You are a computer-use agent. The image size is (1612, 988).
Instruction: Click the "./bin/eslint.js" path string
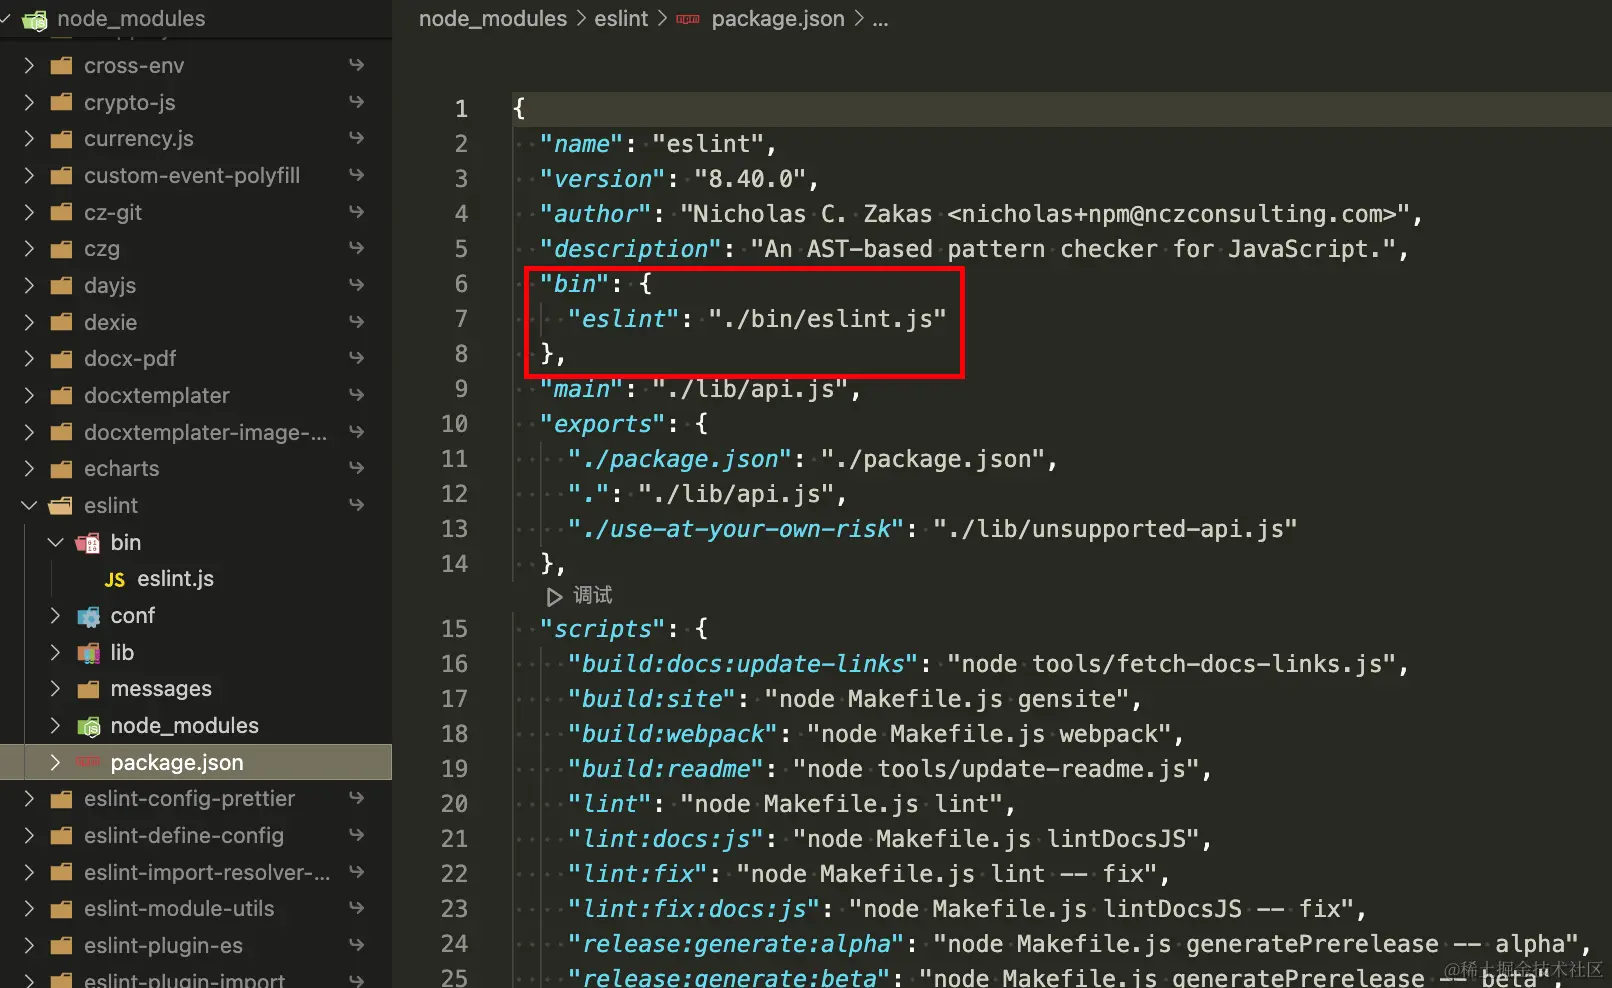[x=827, y=319]
